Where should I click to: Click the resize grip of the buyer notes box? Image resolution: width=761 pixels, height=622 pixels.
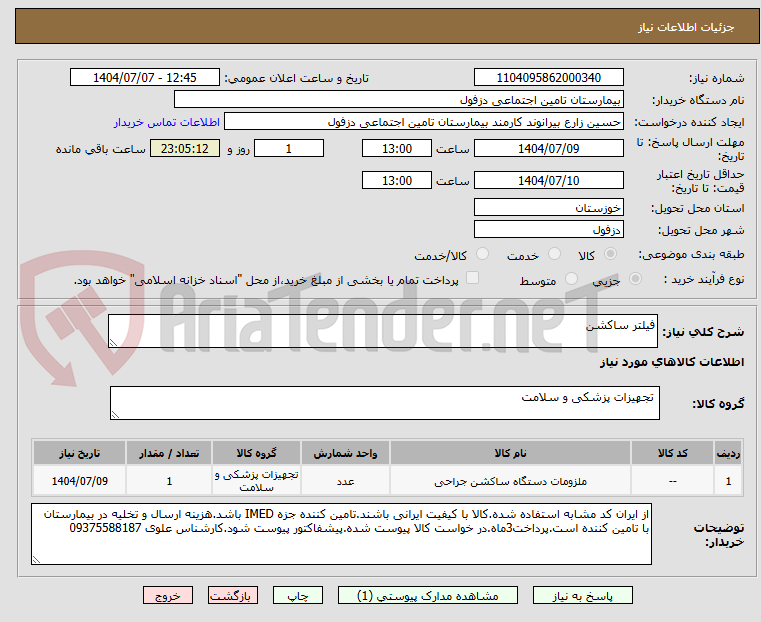pyautogui.click(x=36, y=559)
